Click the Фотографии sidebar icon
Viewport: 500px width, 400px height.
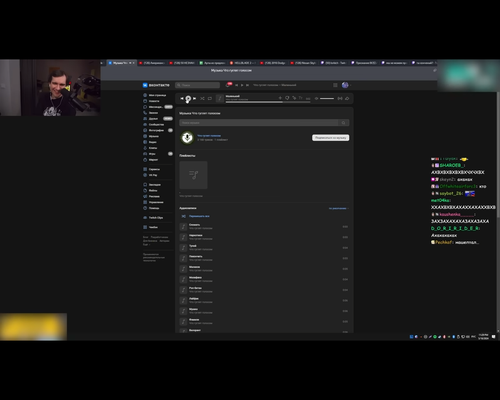[145, 130]
